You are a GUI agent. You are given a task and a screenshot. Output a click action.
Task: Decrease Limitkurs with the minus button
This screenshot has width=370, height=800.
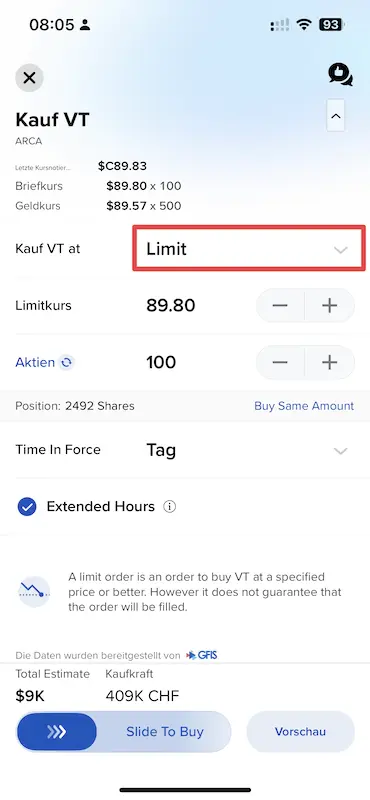280,306
